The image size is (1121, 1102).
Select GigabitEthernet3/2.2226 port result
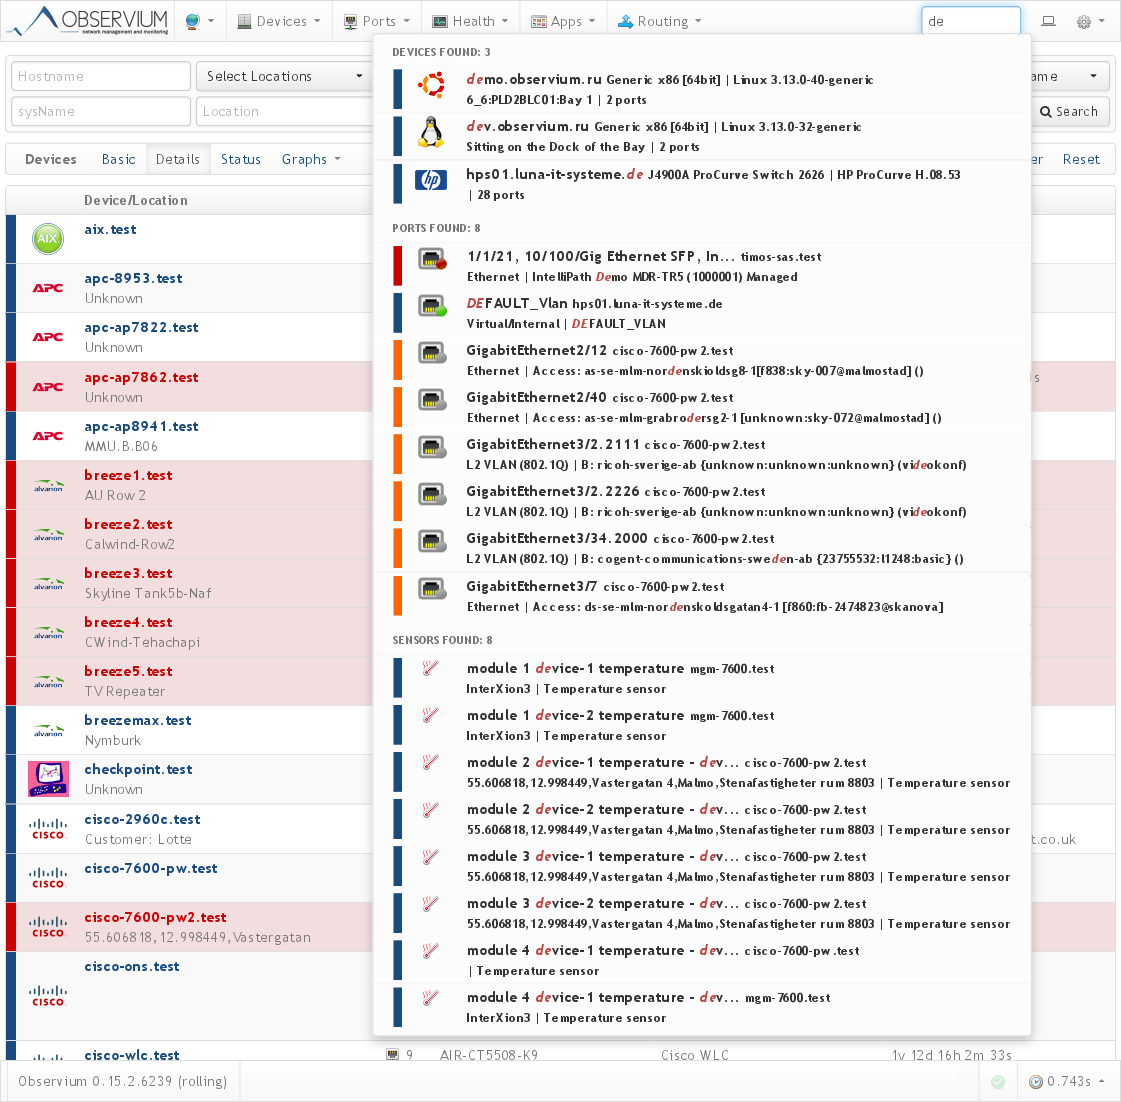tap(702, 502)
